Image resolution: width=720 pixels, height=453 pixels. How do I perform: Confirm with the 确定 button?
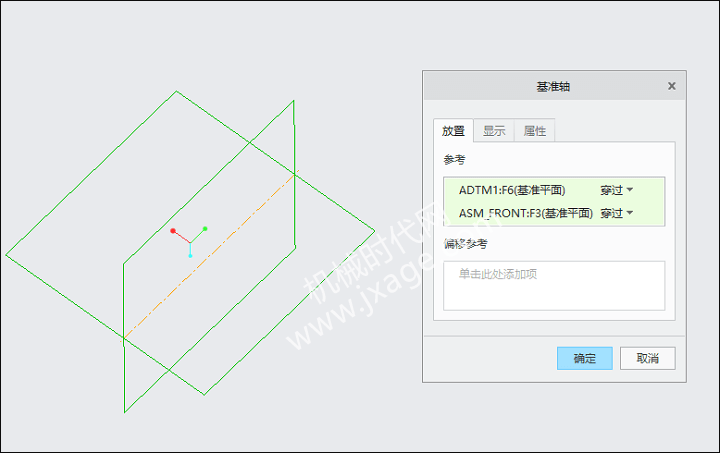click(585, 358)
